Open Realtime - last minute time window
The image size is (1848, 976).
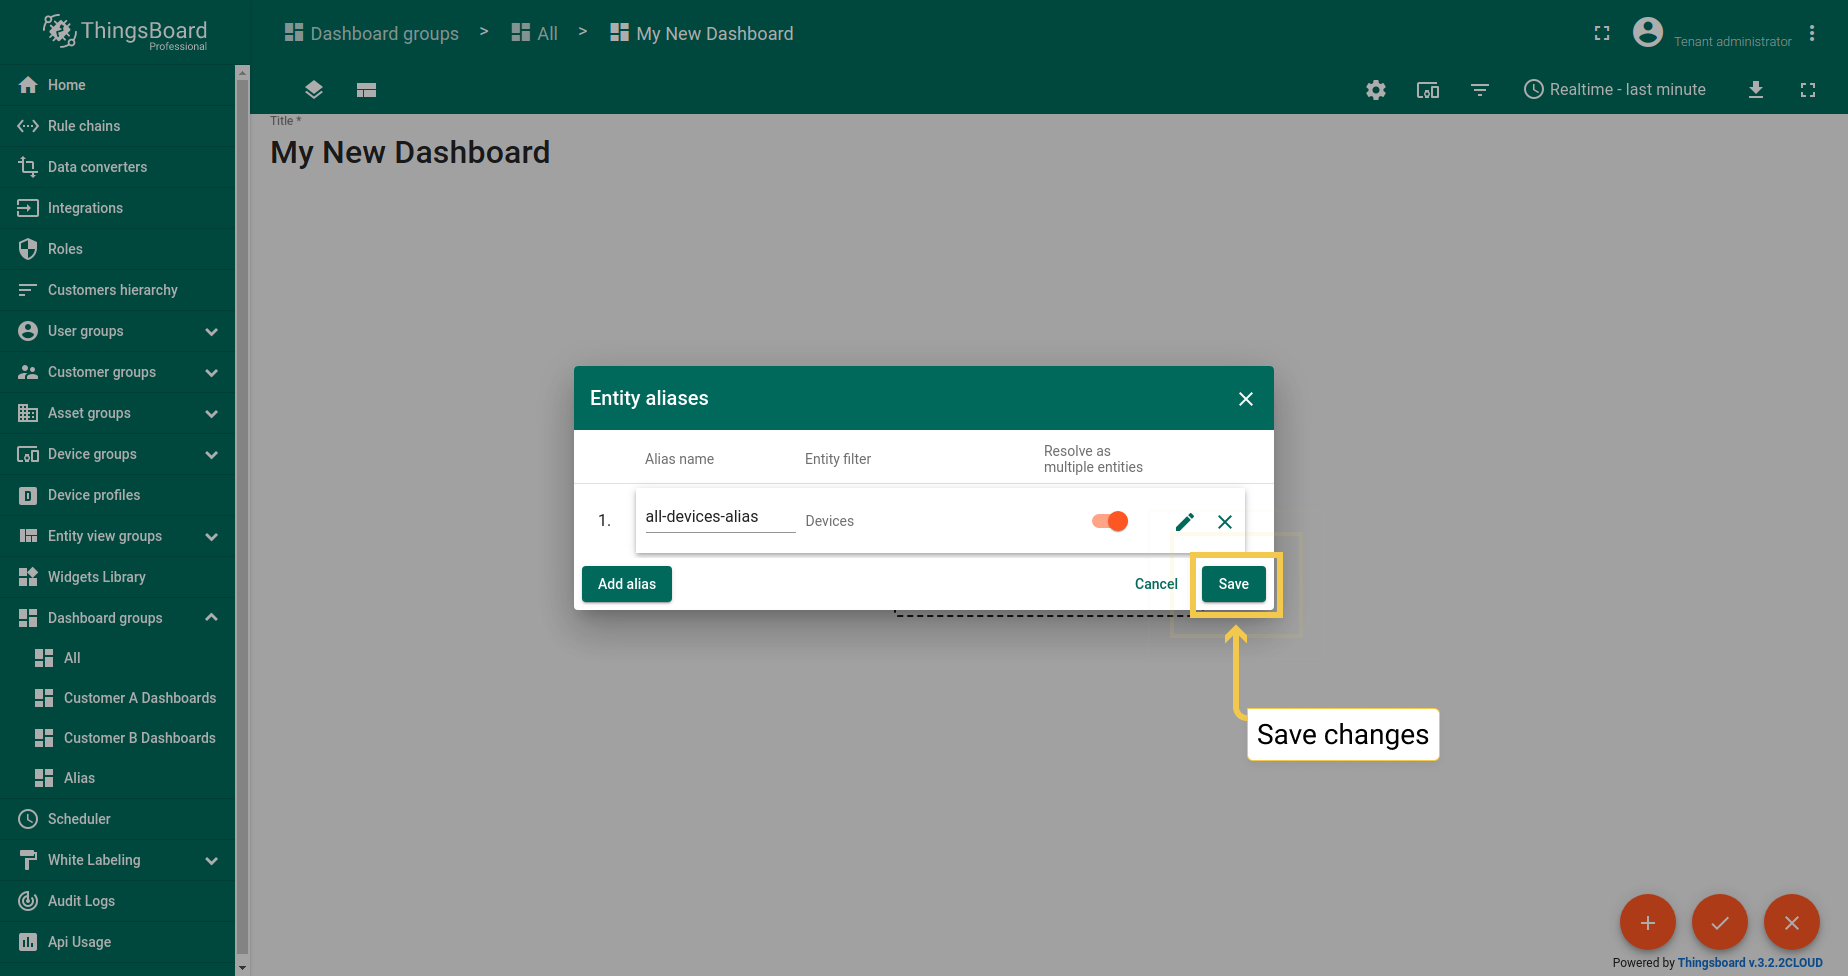(x=1614, y=90)
